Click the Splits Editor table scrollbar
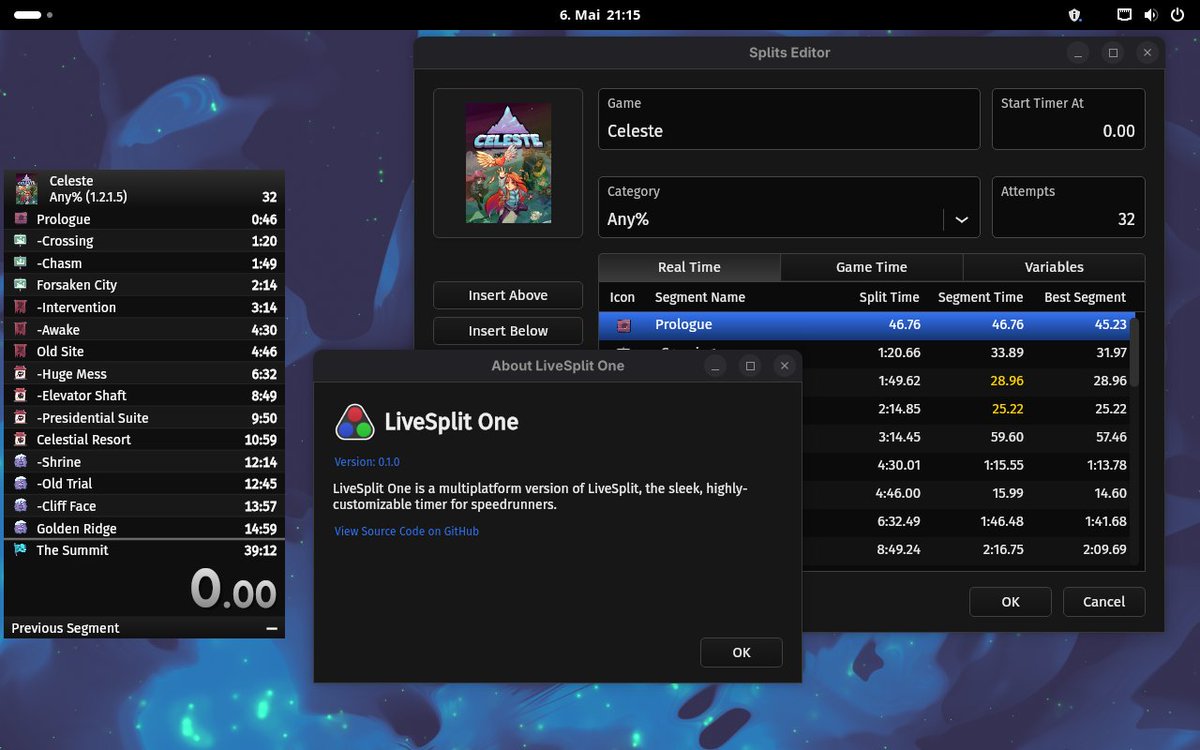 tap(1134, 350)
